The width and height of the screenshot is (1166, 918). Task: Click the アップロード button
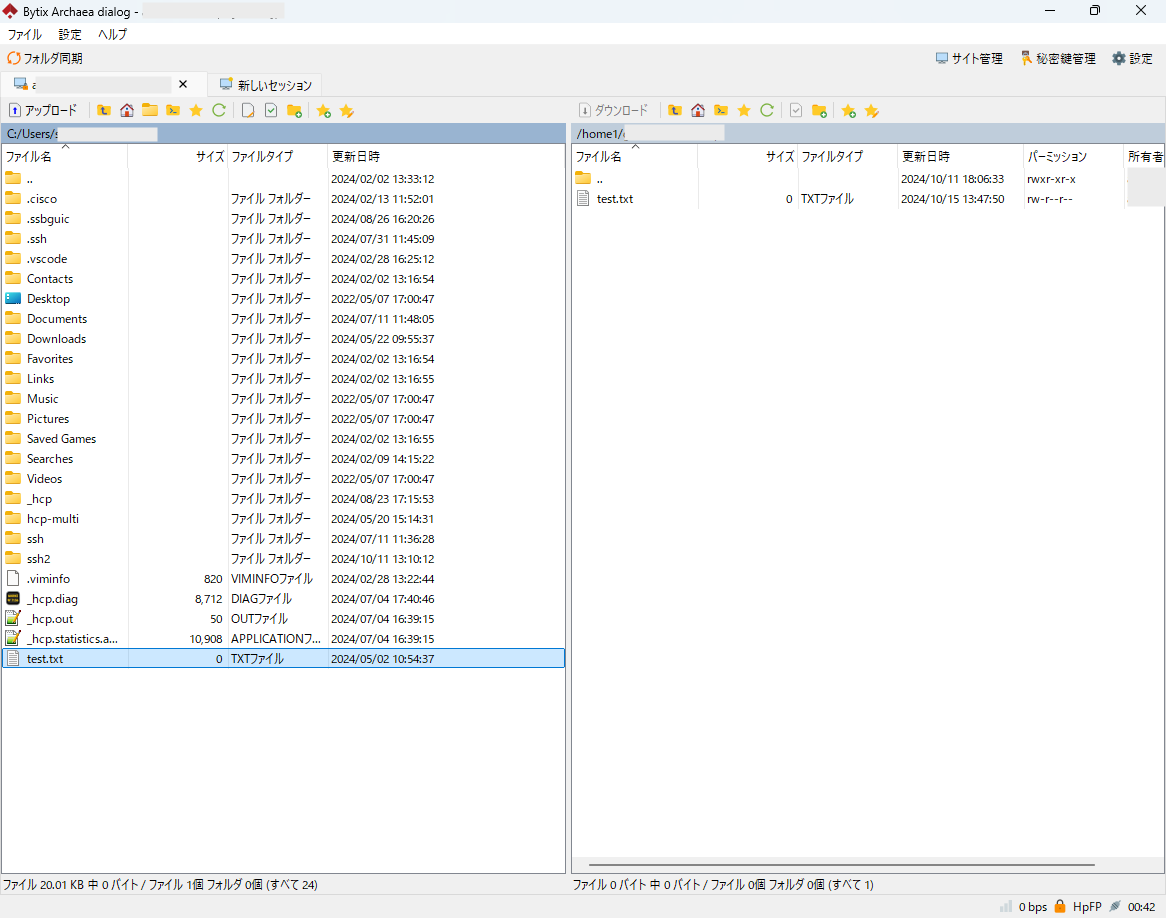pos(43,110)
